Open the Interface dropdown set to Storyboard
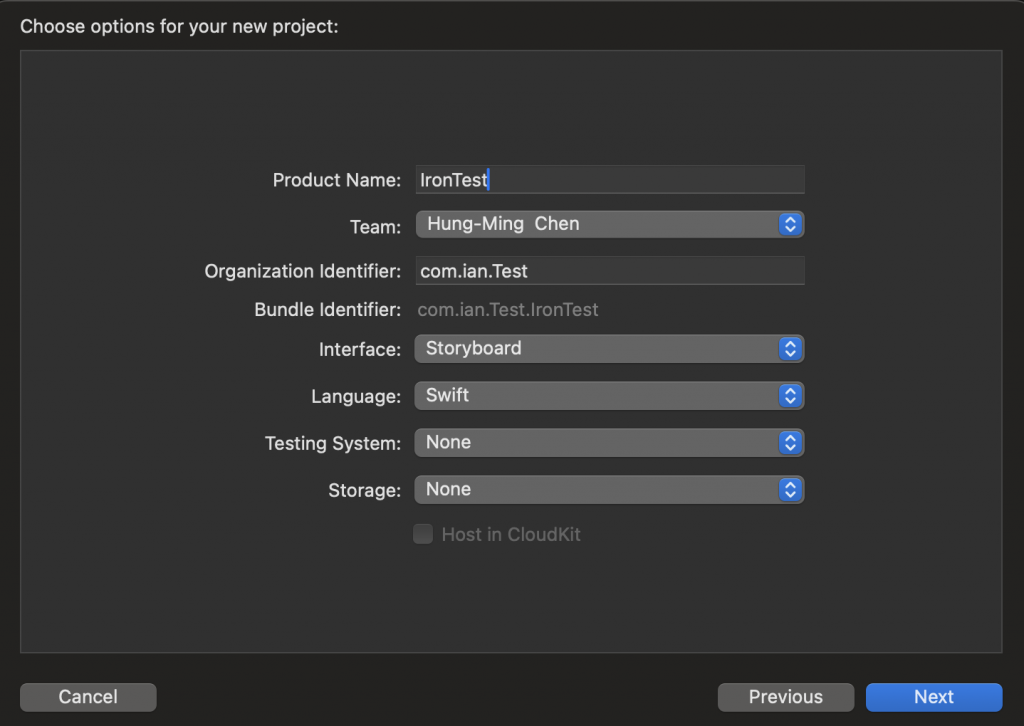This screenshot has width=1024, height=726. [x=596, y=349]
